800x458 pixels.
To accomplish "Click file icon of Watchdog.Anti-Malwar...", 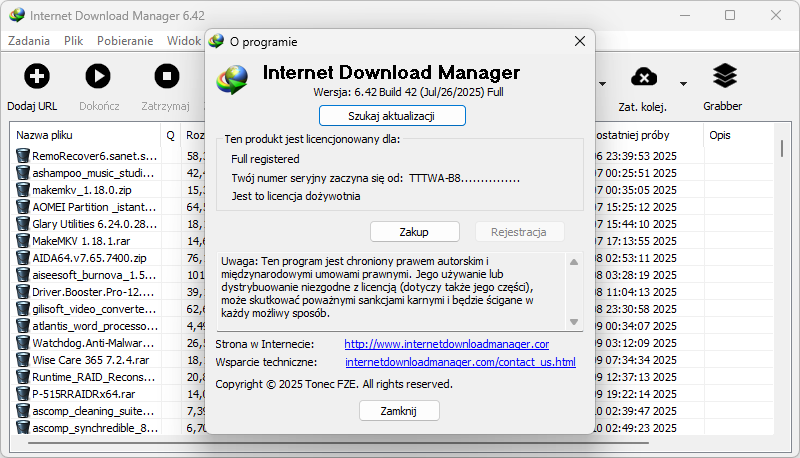I will pos(22,343).
